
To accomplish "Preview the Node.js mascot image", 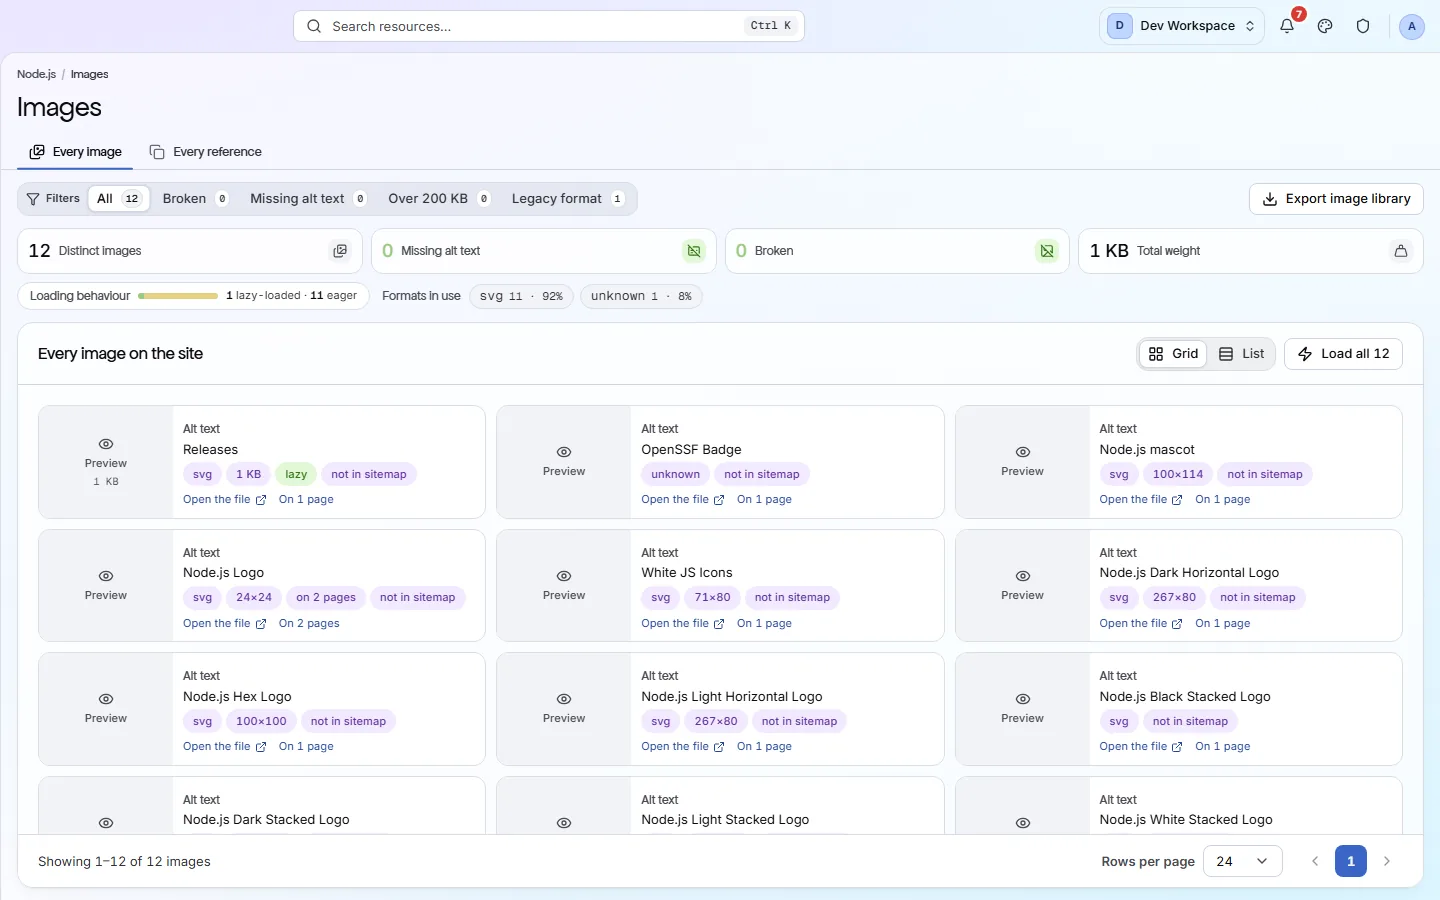I will [1022, 462].
